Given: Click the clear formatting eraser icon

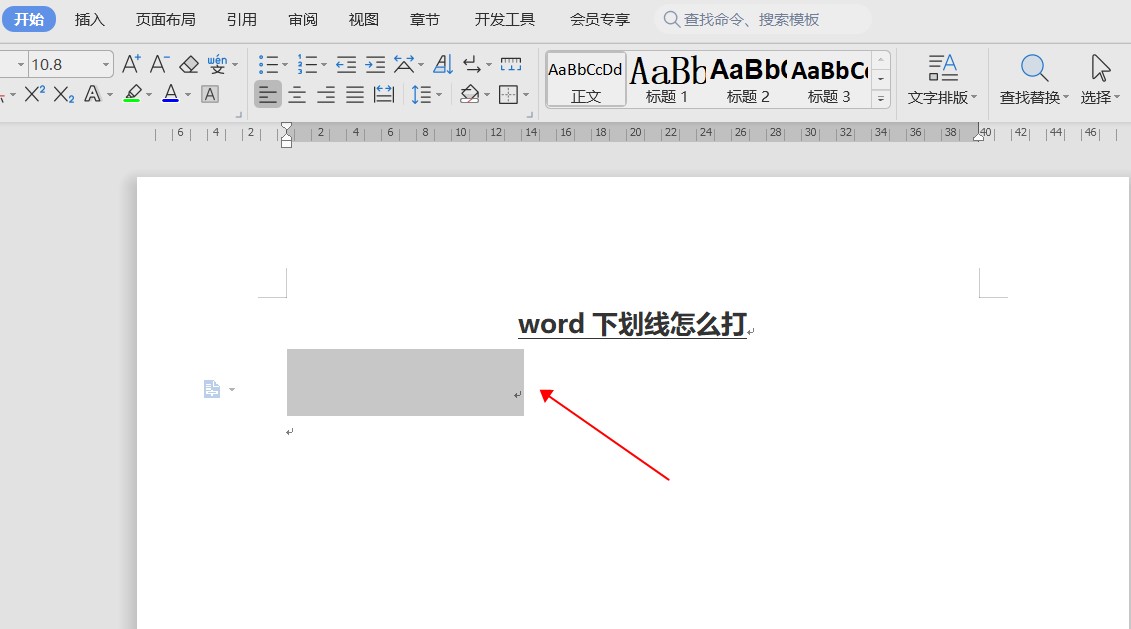Looking at the screenshot, I should pyautogui.click(x=189, y=65).
